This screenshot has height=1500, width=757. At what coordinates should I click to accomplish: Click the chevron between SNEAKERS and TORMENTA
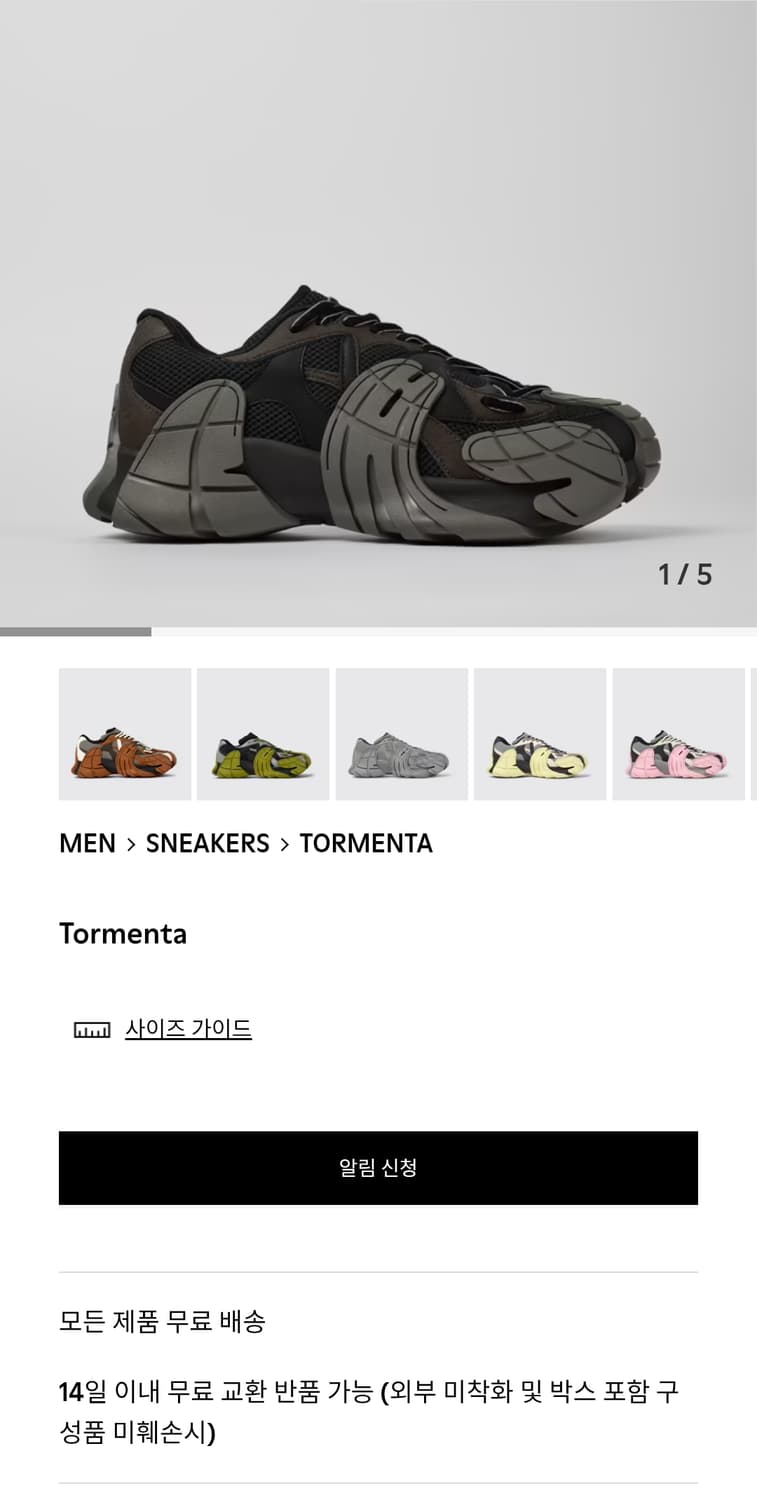point(284,844)
